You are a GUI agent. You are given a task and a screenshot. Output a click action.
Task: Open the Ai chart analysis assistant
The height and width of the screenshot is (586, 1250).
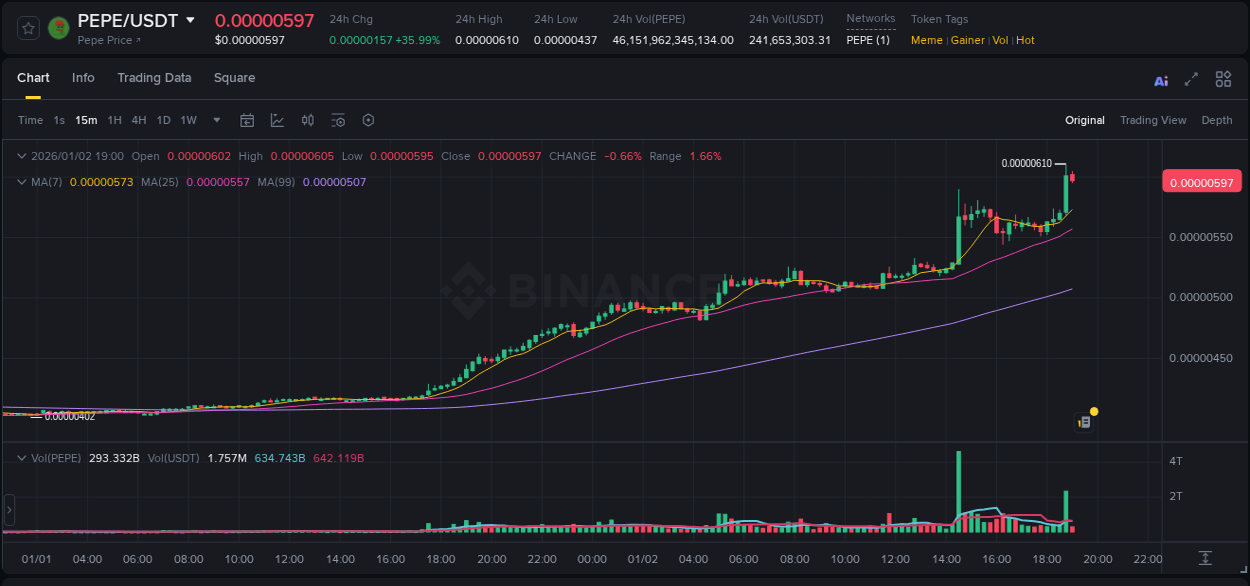(x=1161, y=79)
